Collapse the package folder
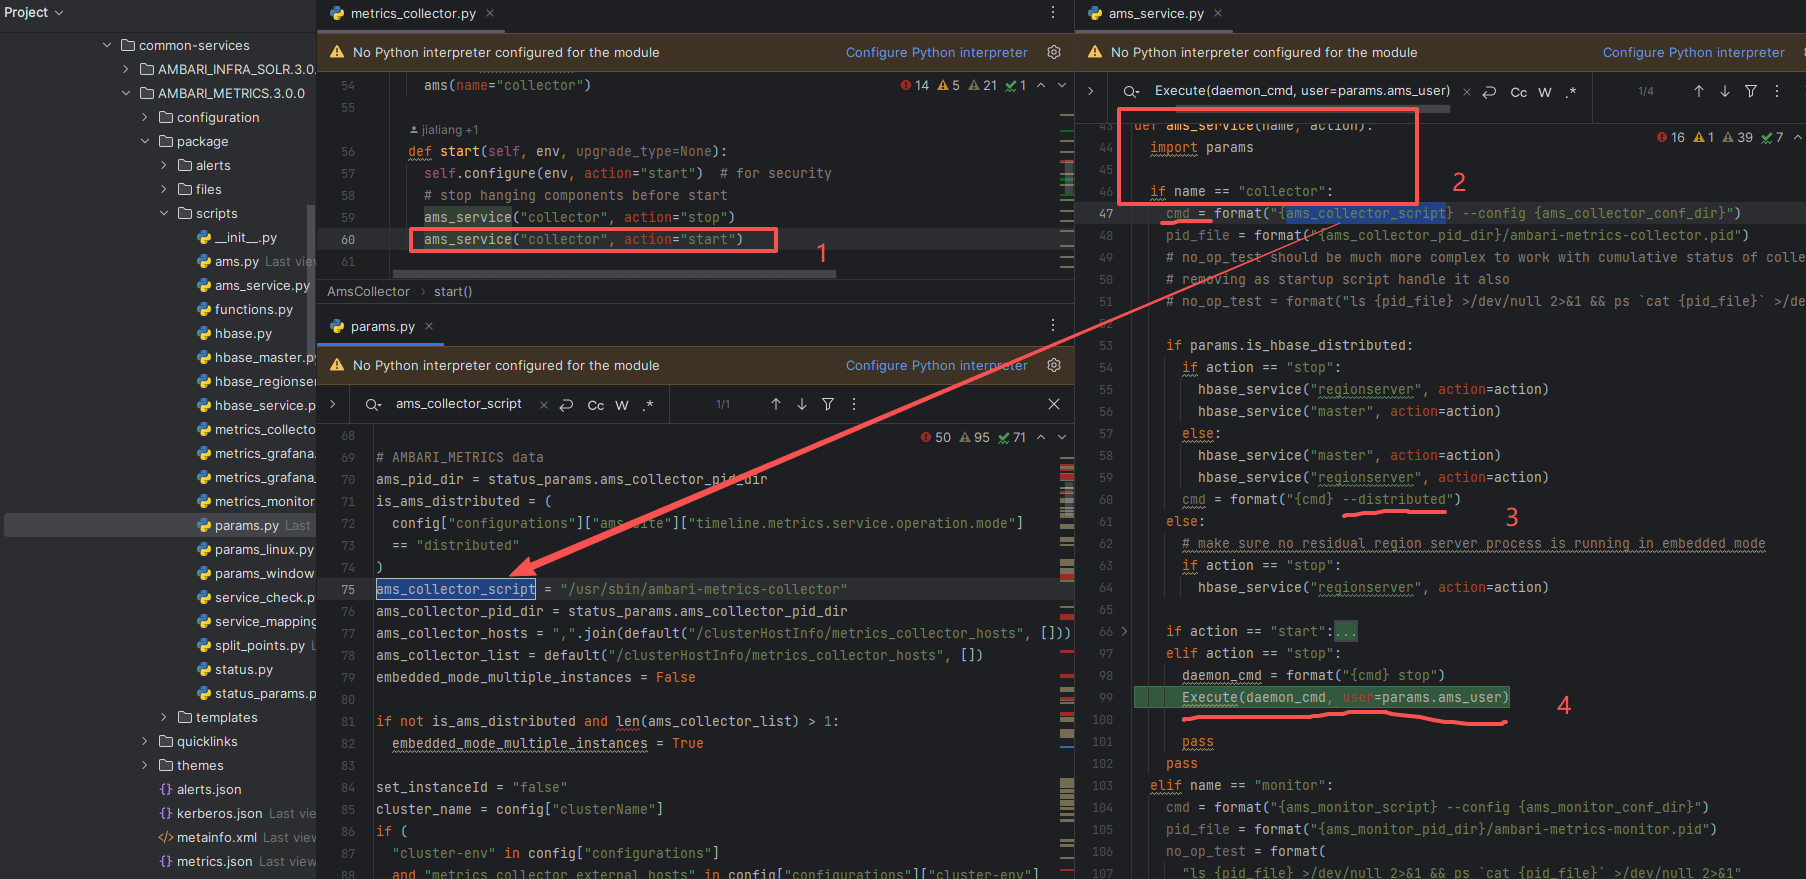This screenshot has height=879, width=1806. tap(145, 141)
